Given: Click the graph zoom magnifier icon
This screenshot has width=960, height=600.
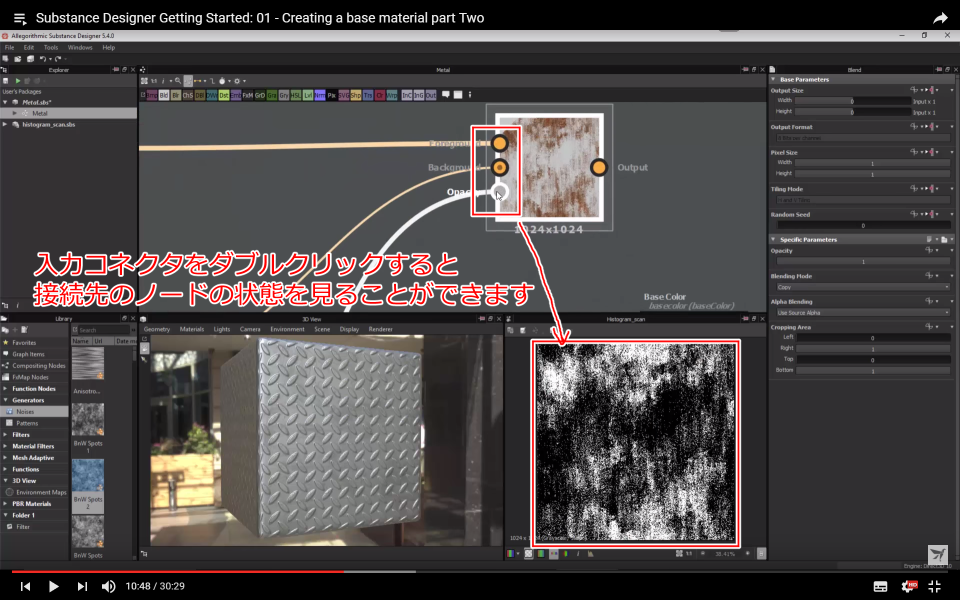Looking at the screenshot, I should (178, 81).
